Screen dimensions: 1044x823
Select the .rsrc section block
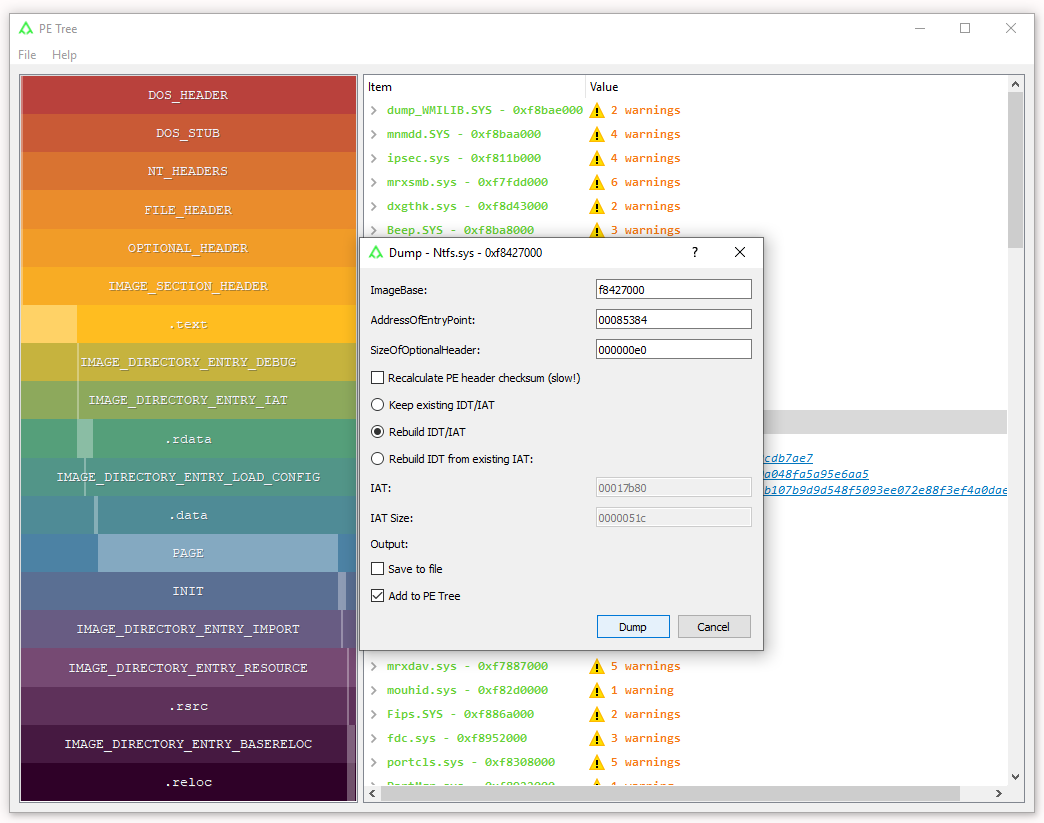188,706
